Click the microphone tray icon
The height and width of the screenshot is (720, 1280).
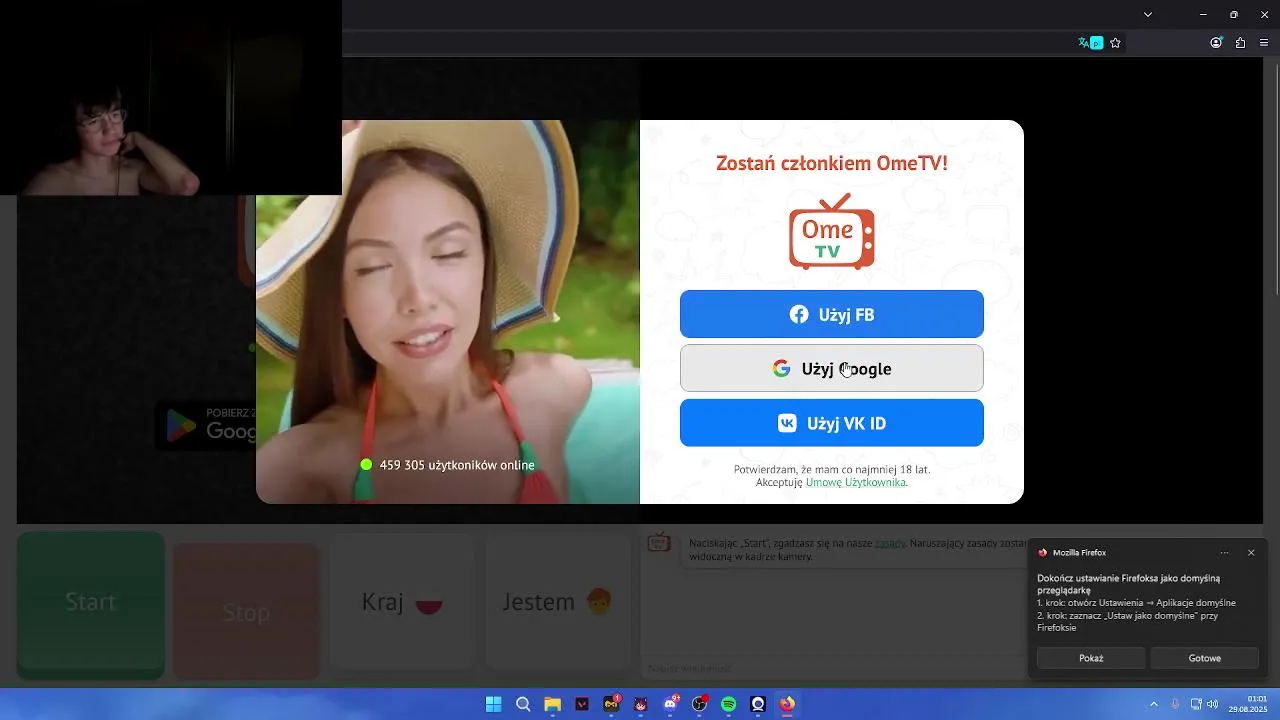click(x=1175, y=704)
